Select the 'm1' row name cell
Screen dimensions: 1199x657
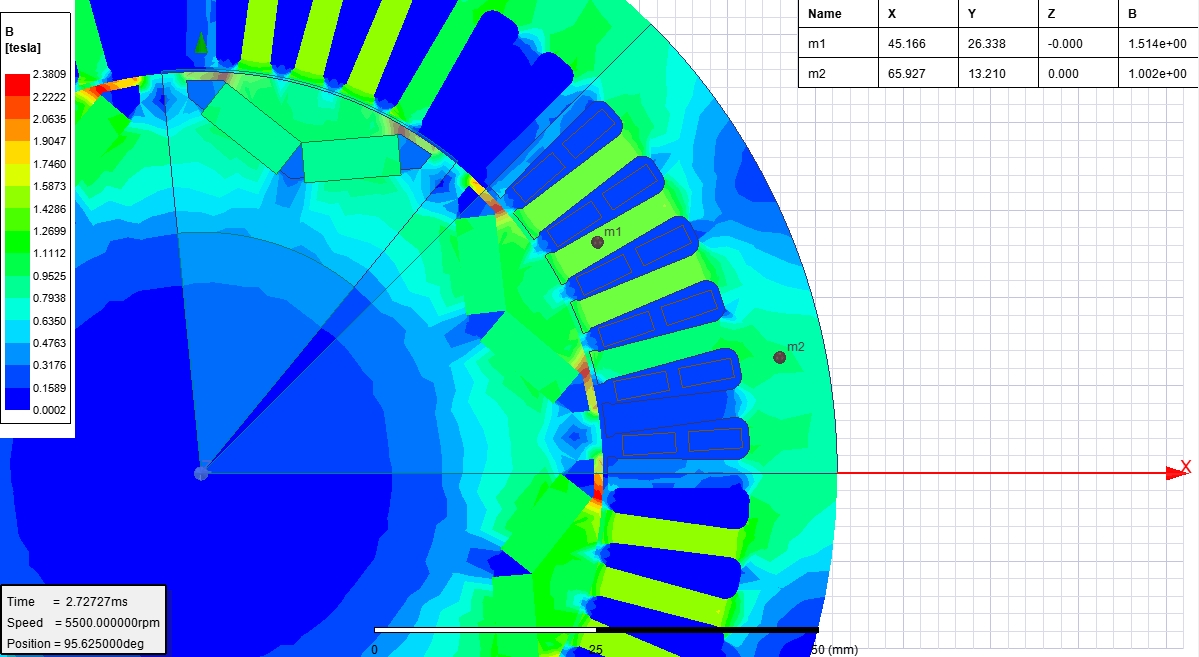pyautogui.click(x=838, y=44)
